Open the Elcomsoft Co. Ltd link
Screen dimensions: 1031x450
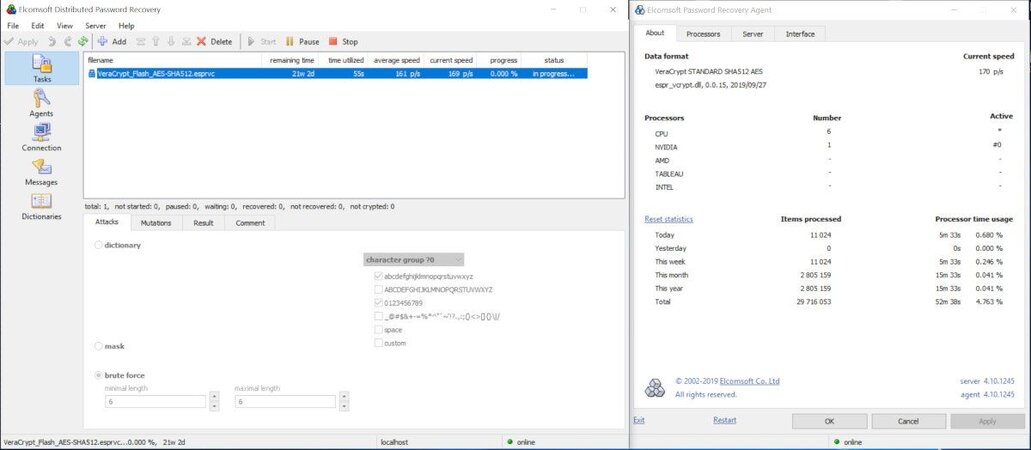click(x=749, y=382)
